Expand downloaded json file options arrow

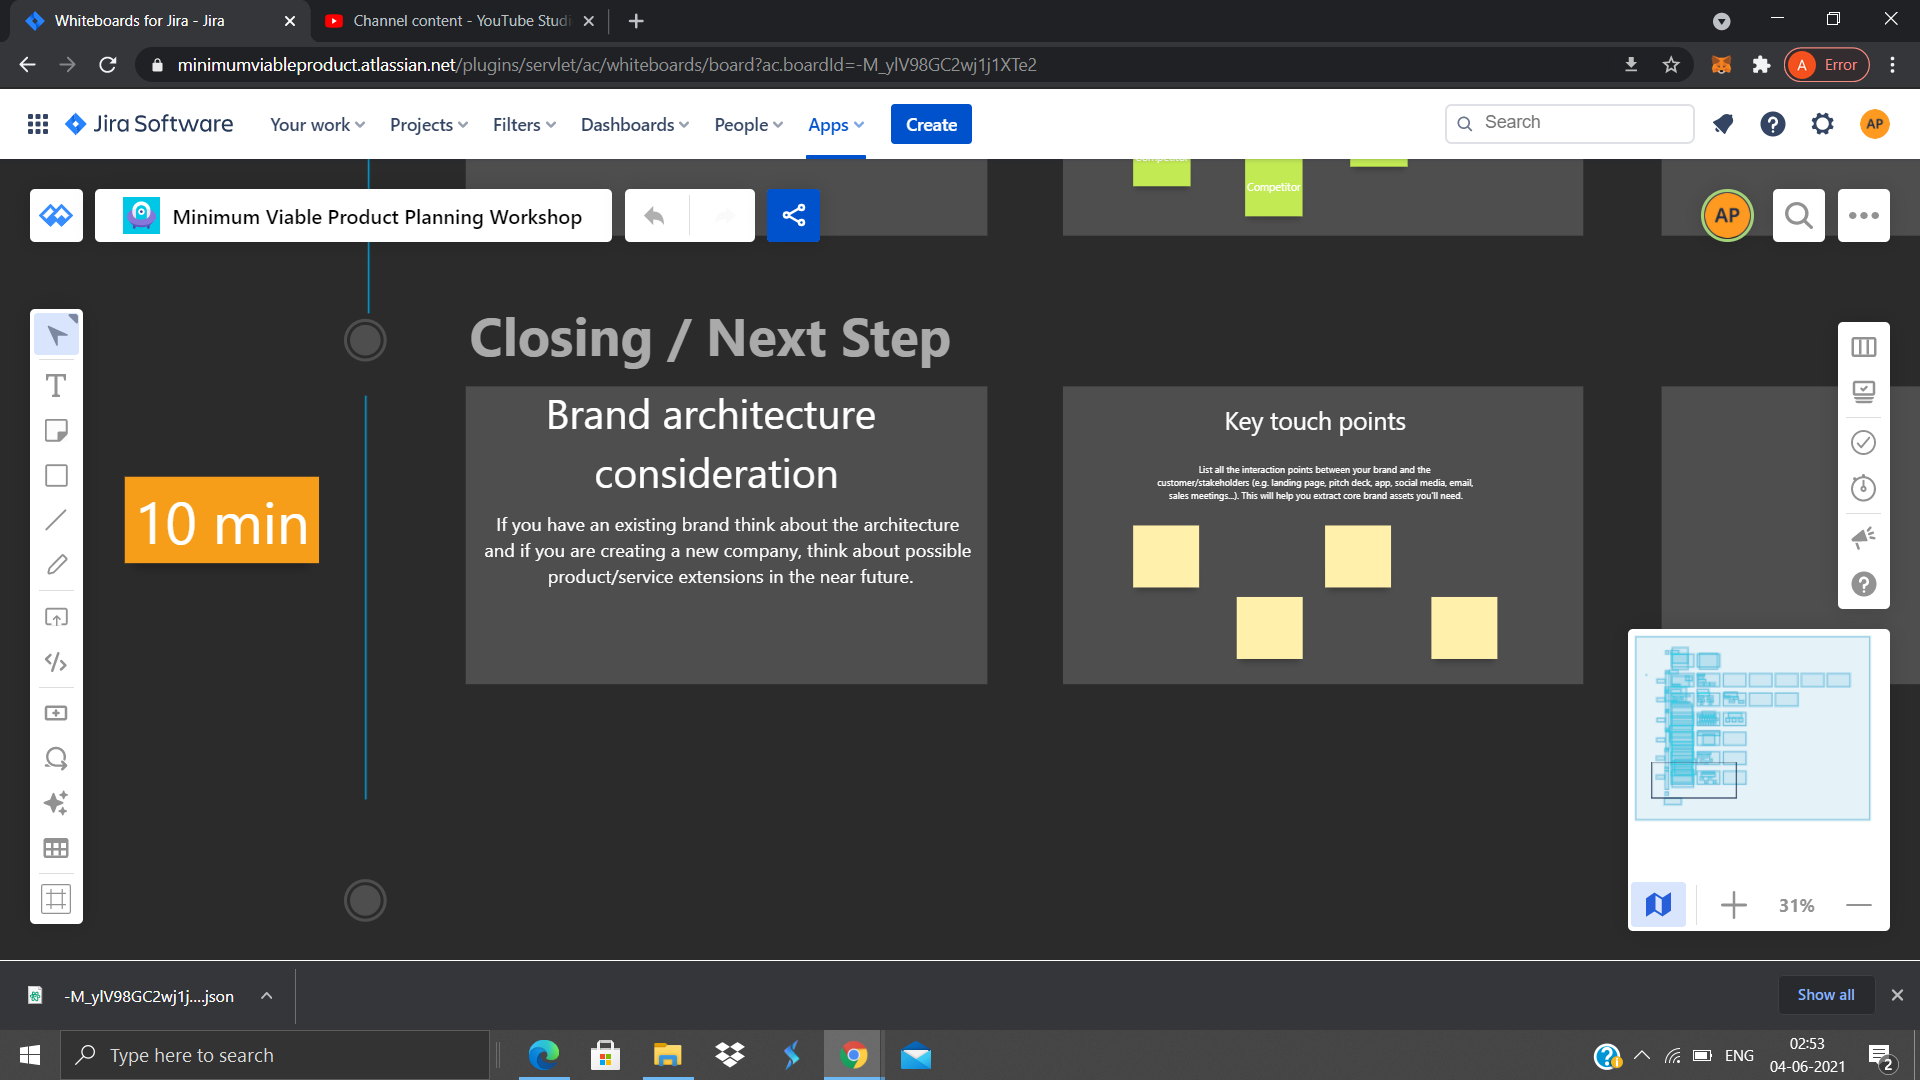click(266, 996)
